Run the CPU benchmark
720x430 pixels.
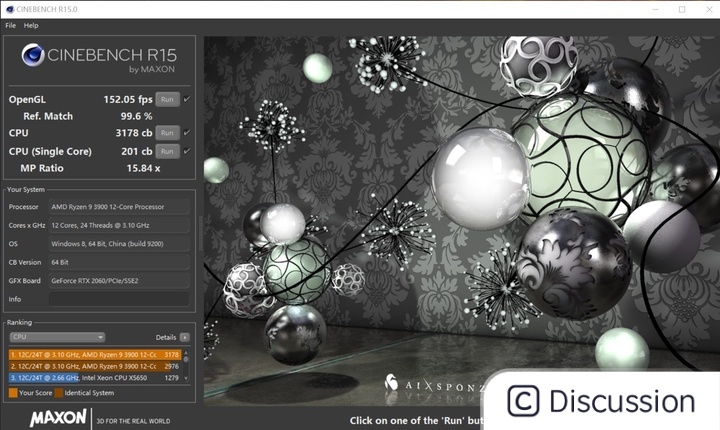(x=167, y=133)
